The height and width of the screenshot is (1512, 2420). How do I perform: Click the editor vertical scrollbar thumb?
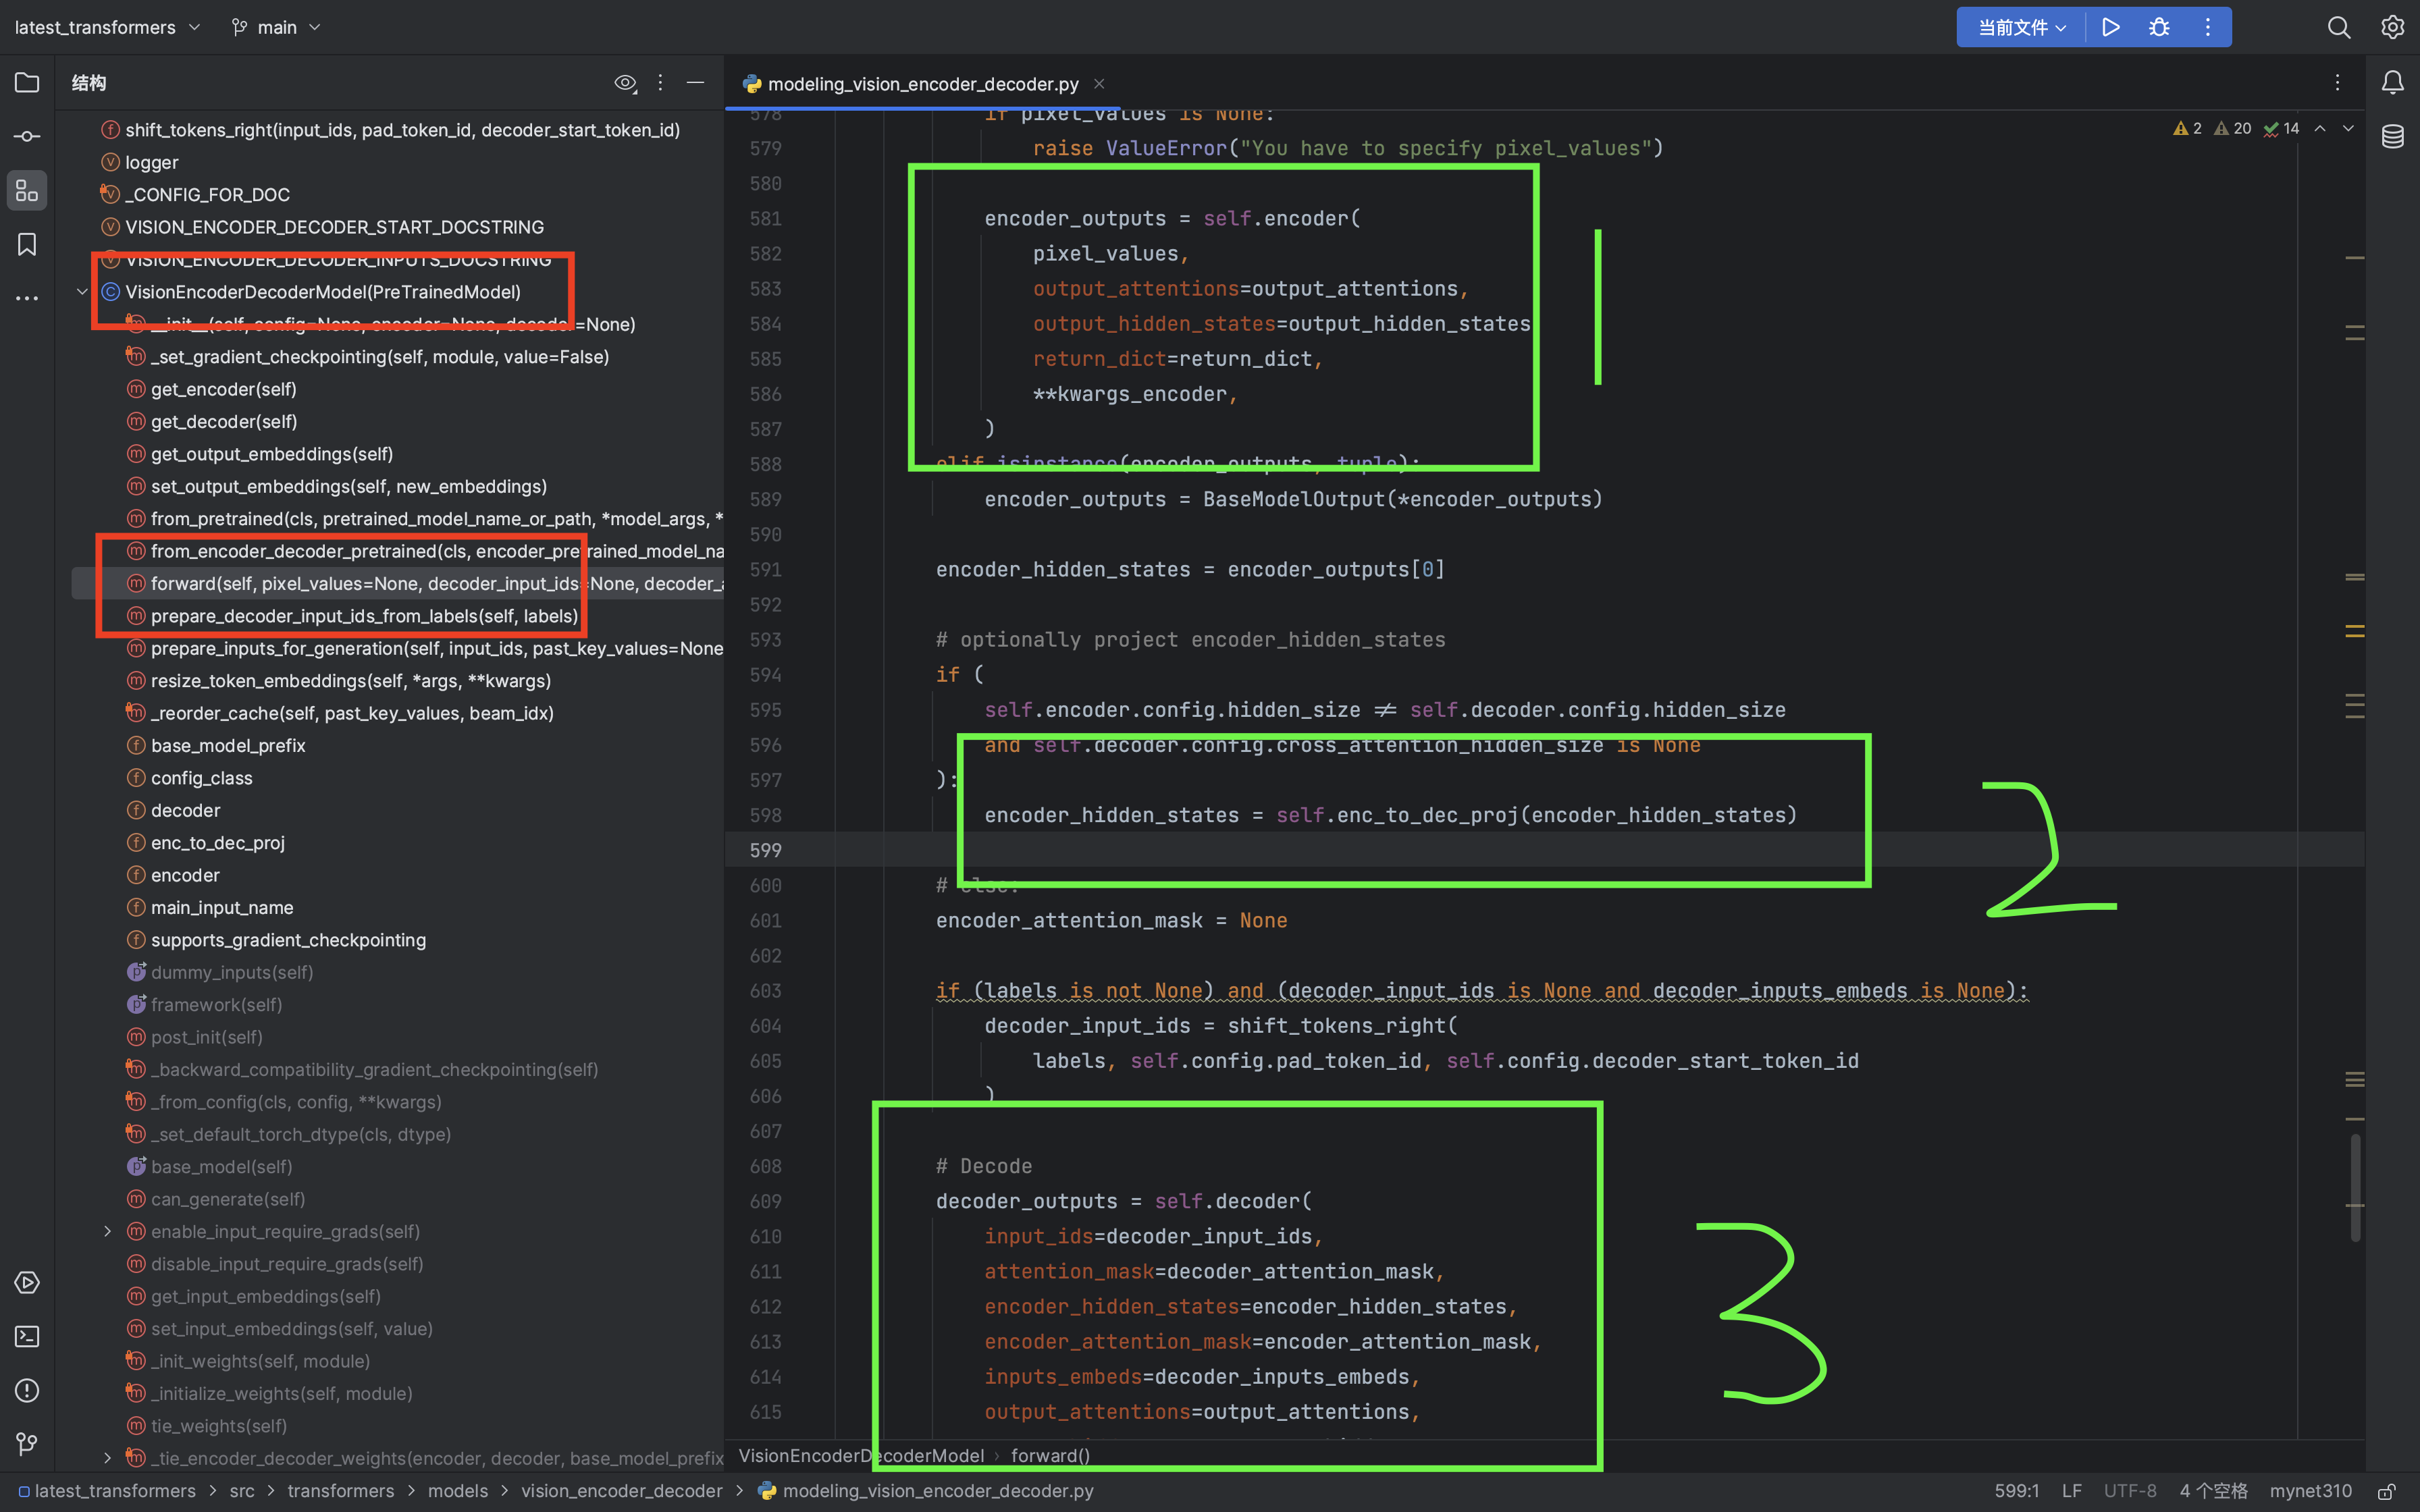click(2355, 1188)
